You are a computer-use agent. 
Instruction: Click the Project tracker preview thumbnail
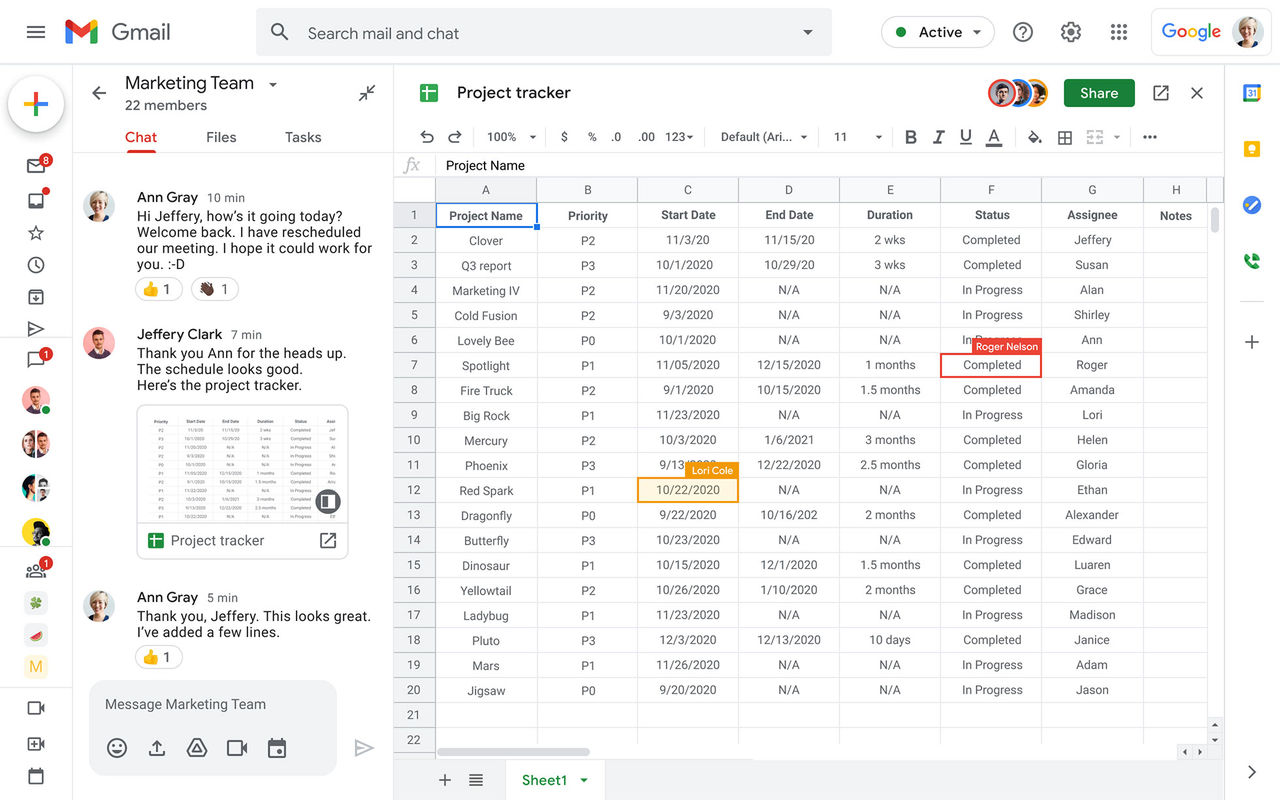(x=242, y=463)
